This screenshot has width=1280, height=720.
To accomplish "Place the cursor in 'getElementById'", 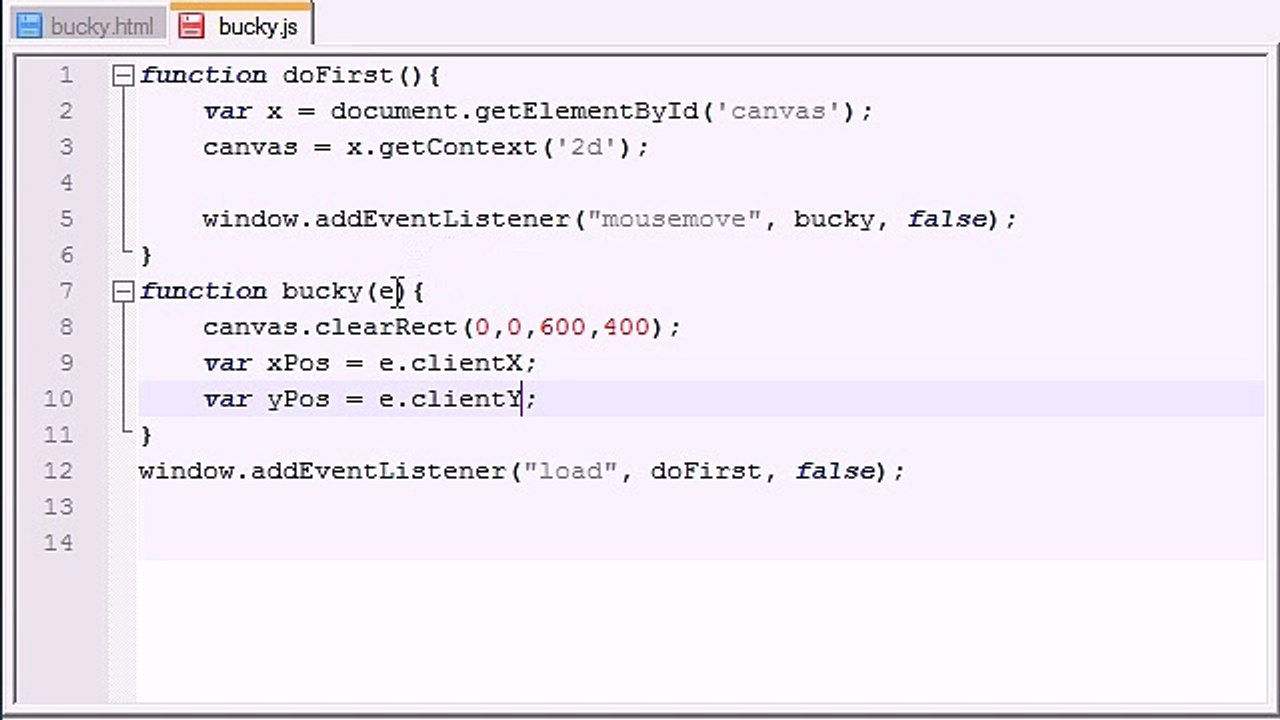I will click(586, 111).
